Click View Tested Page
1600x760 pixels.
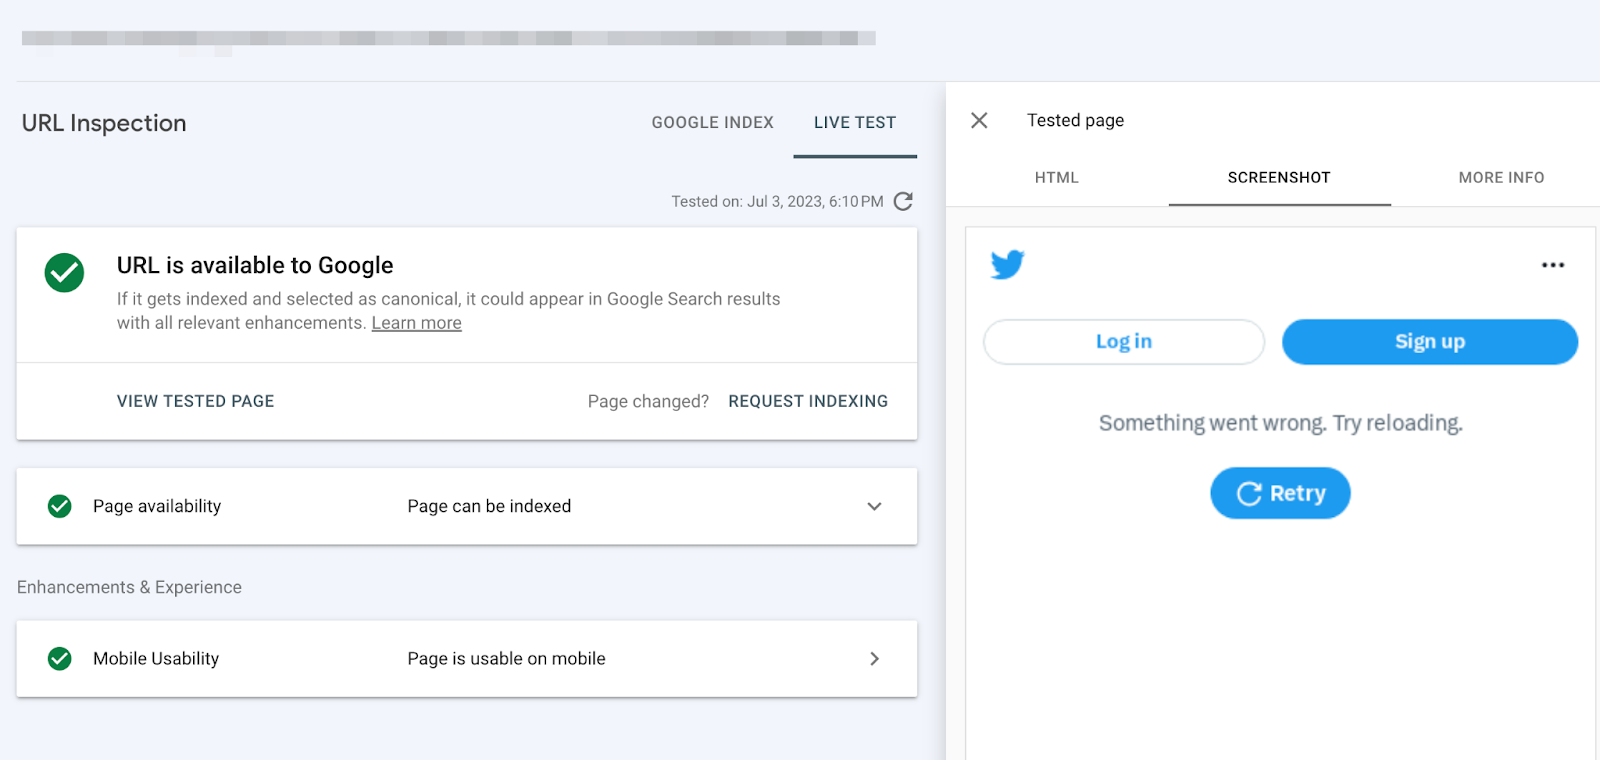click(195, 401)
